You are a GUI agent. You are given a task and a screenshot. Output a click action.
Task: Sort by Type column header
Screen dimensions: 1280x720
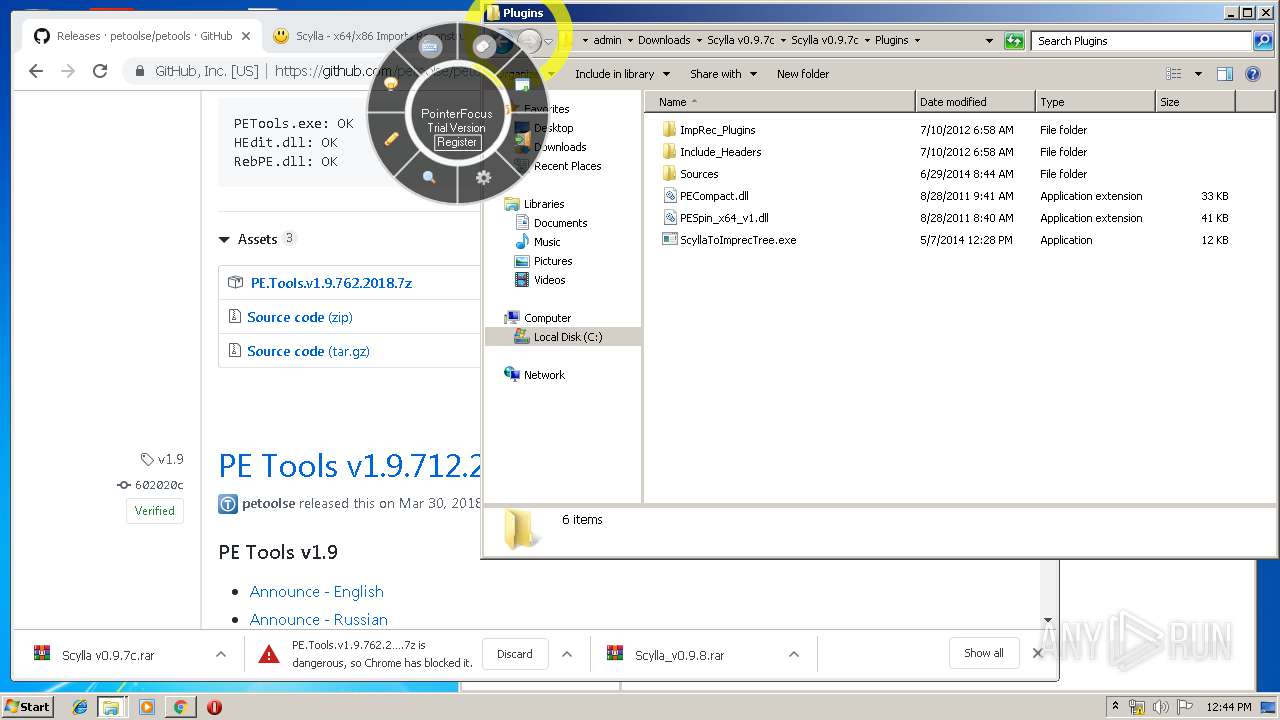tap(1095, 102)
